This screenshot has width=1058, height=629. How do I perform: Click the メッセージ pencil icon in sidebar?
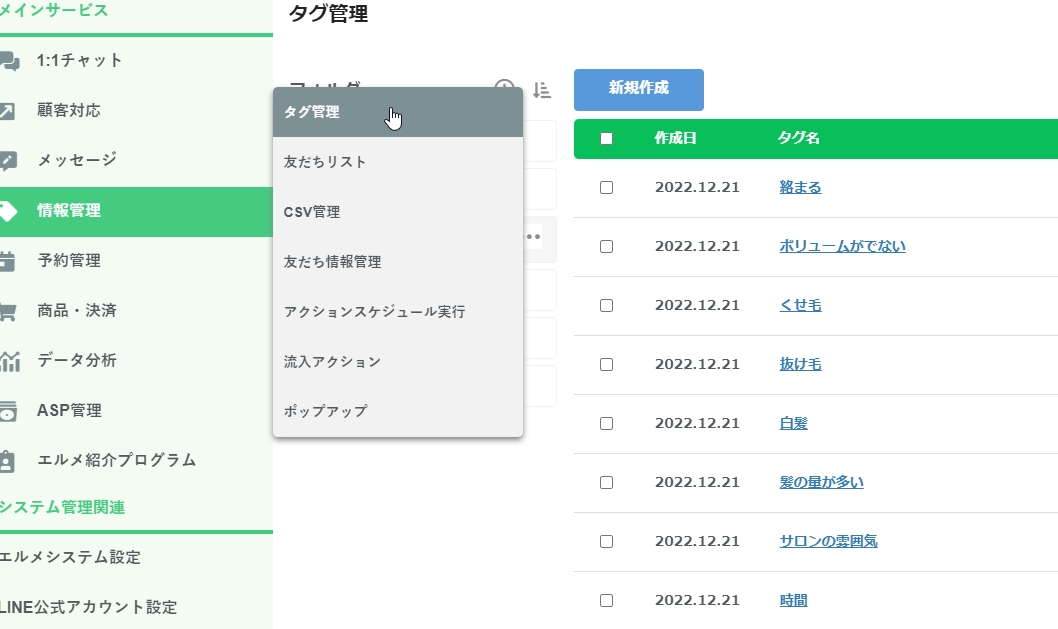coord(8,161)
